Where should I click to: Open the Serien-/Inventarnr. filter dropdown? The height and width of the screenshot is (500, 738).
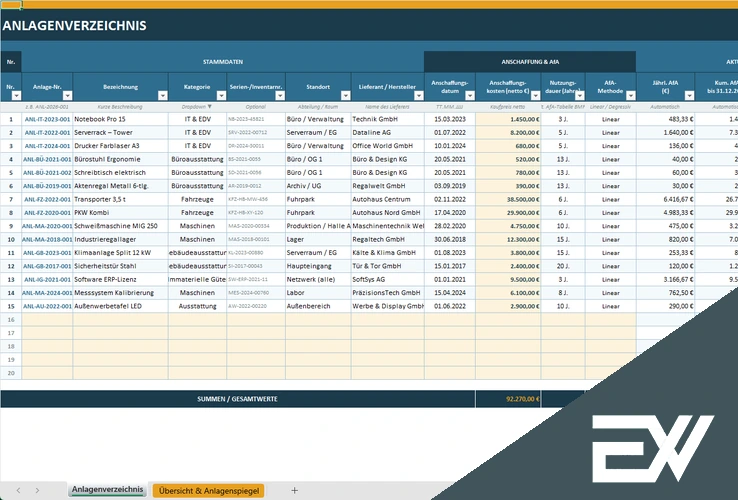tap(280, 96)
